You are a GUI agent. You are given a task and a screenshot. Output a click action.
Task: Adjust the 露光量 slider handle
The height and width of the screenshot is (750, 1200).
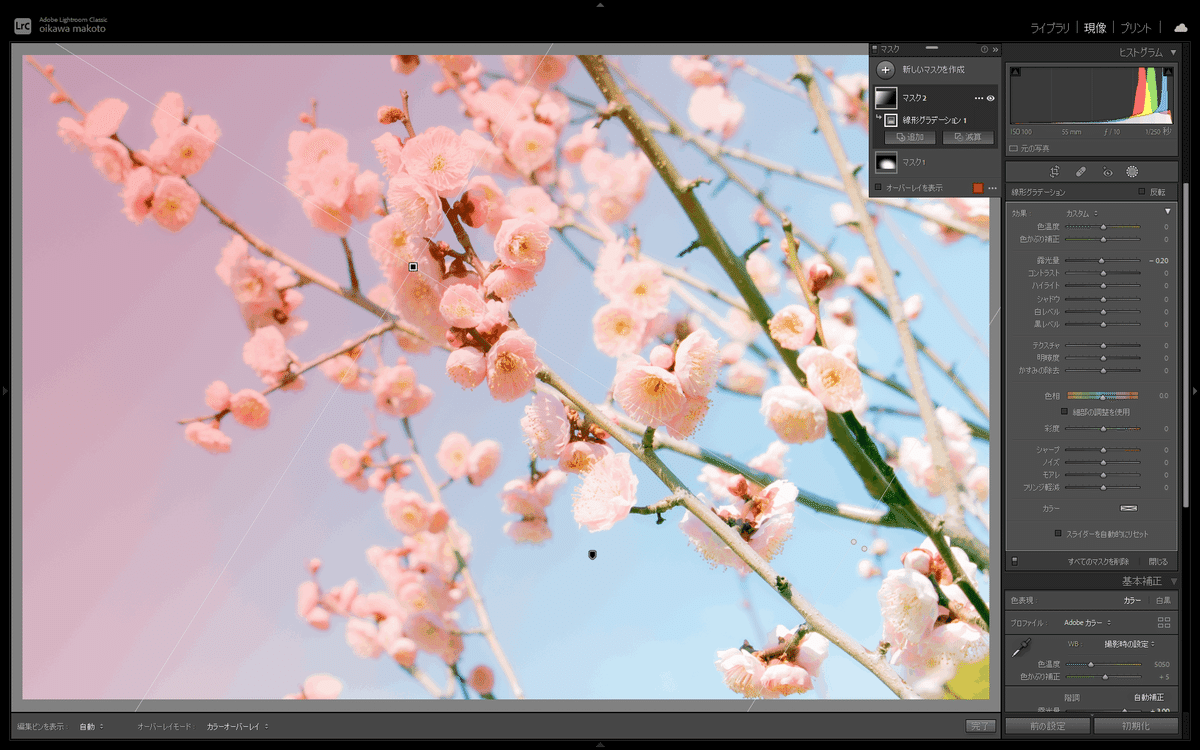point(1101,260)
